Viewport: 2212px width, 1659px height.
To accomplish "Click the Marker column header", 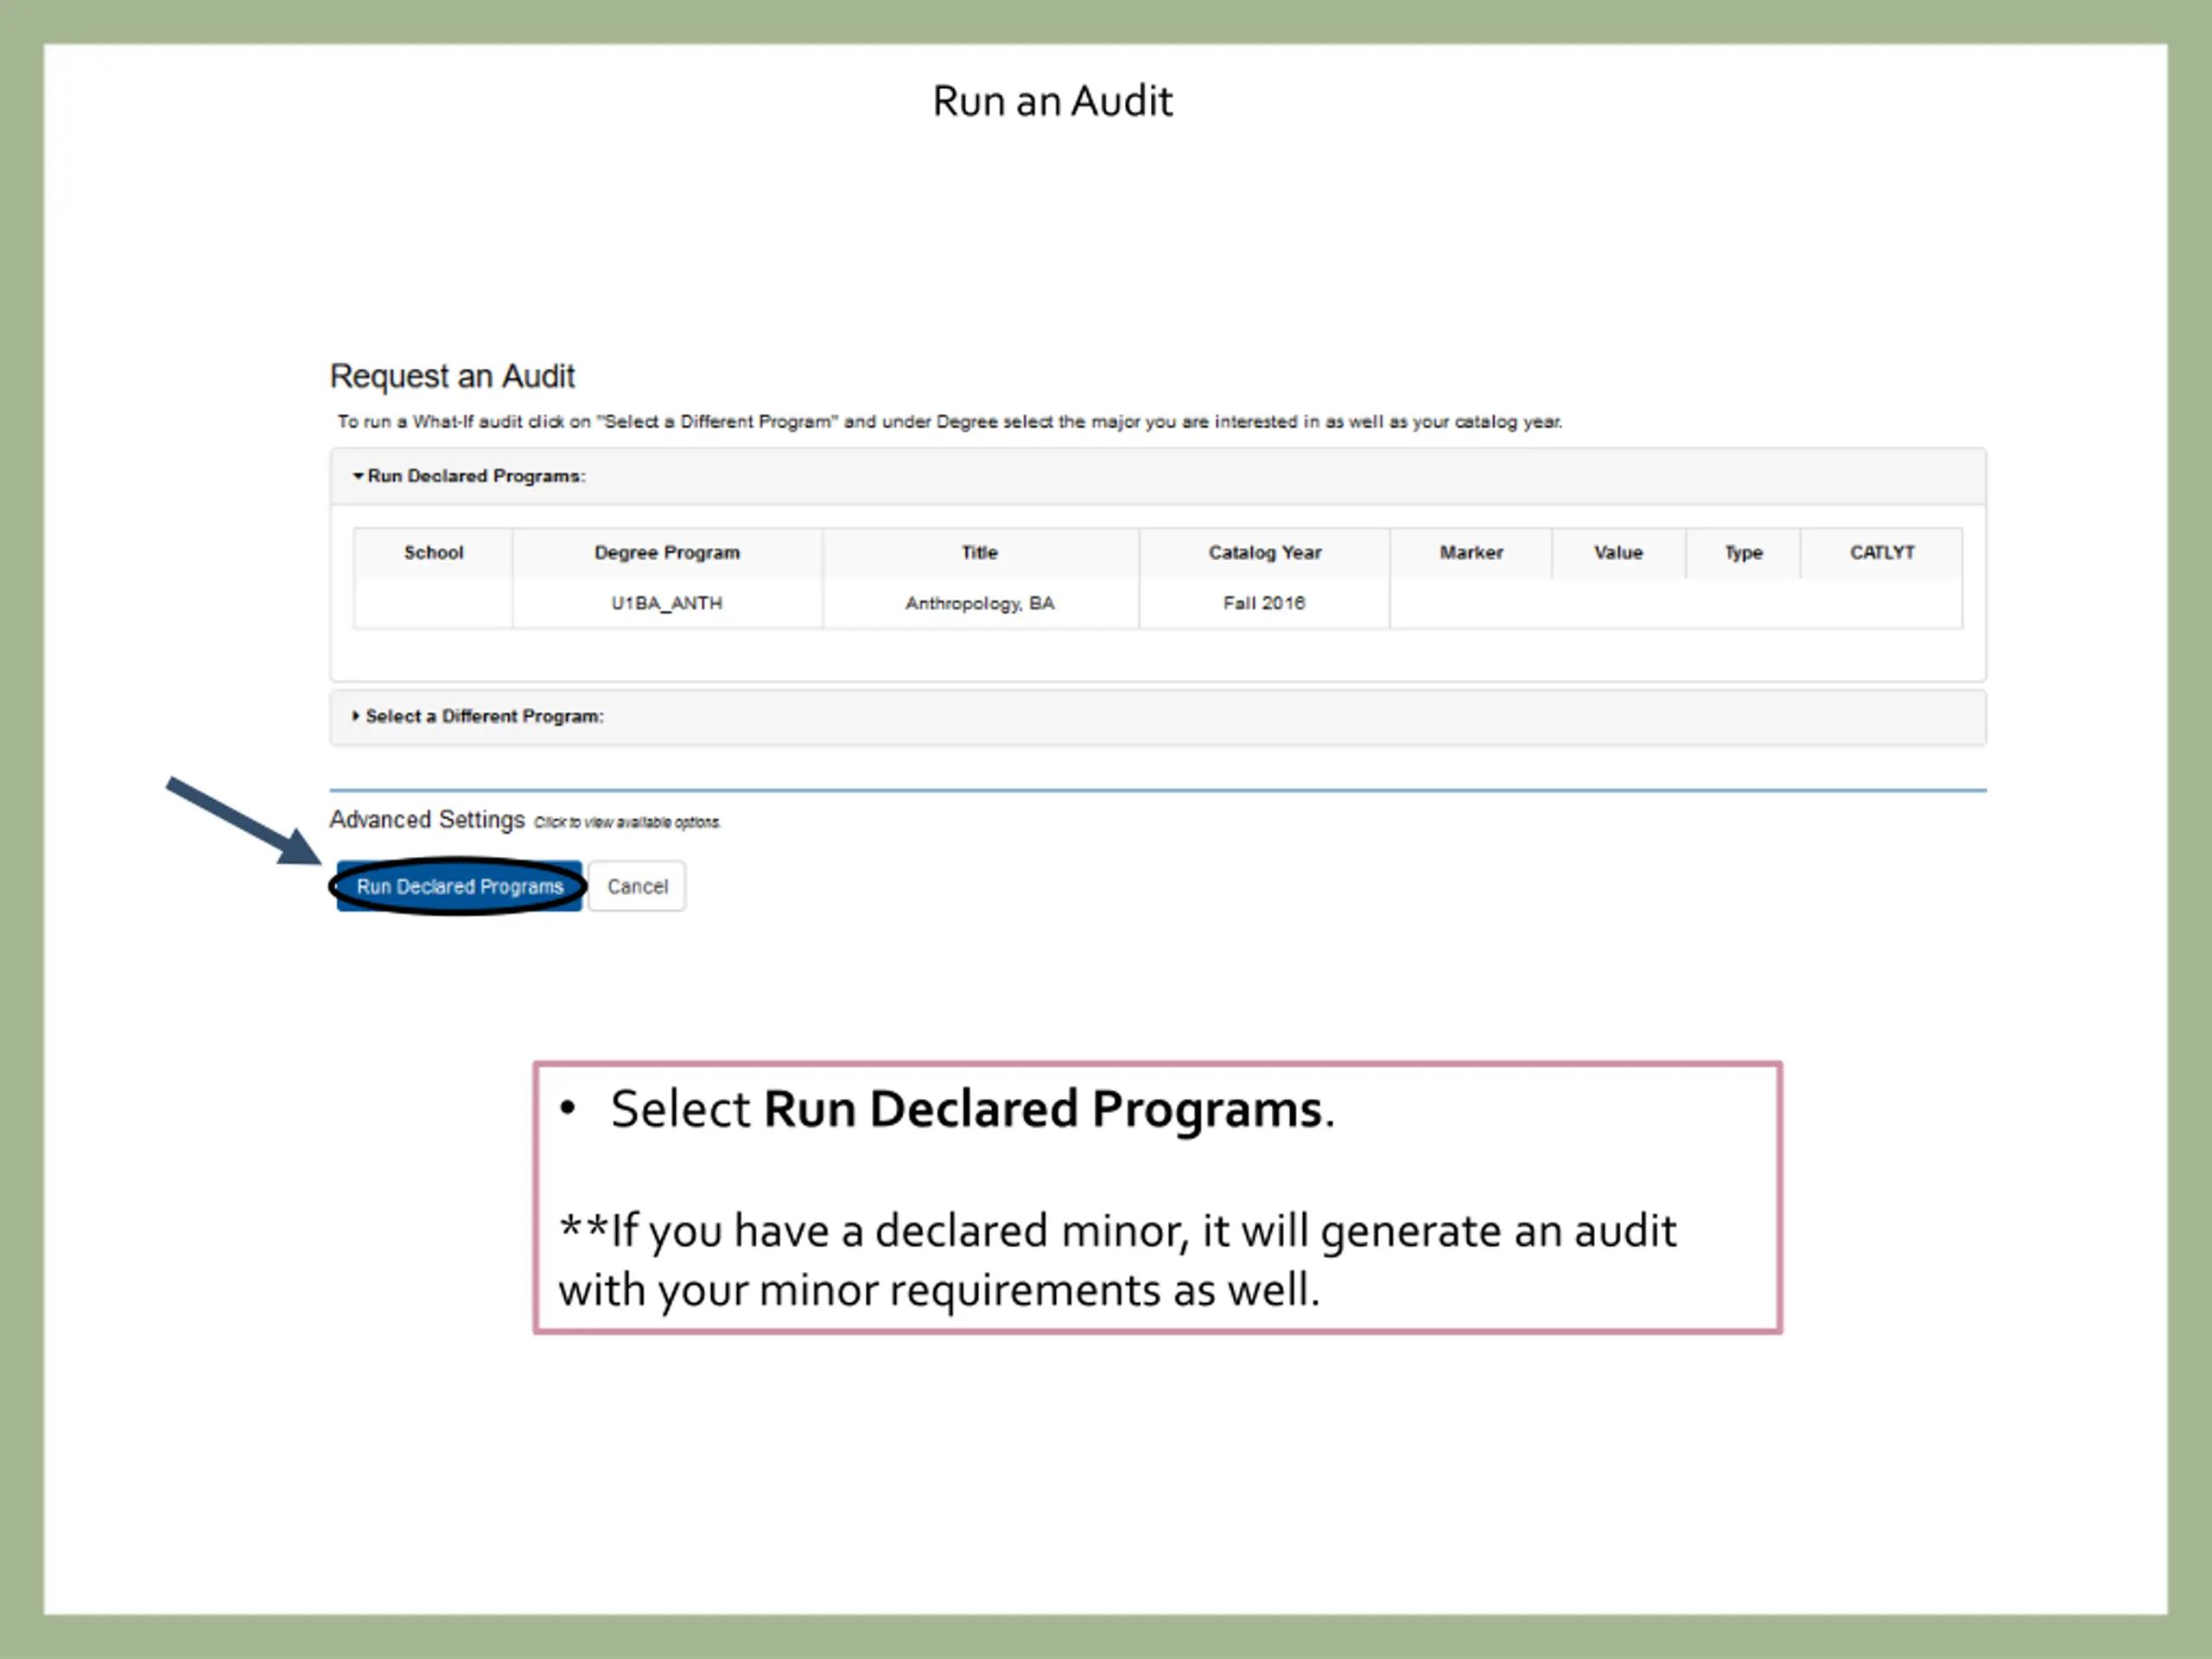I will pos(1470,553).
